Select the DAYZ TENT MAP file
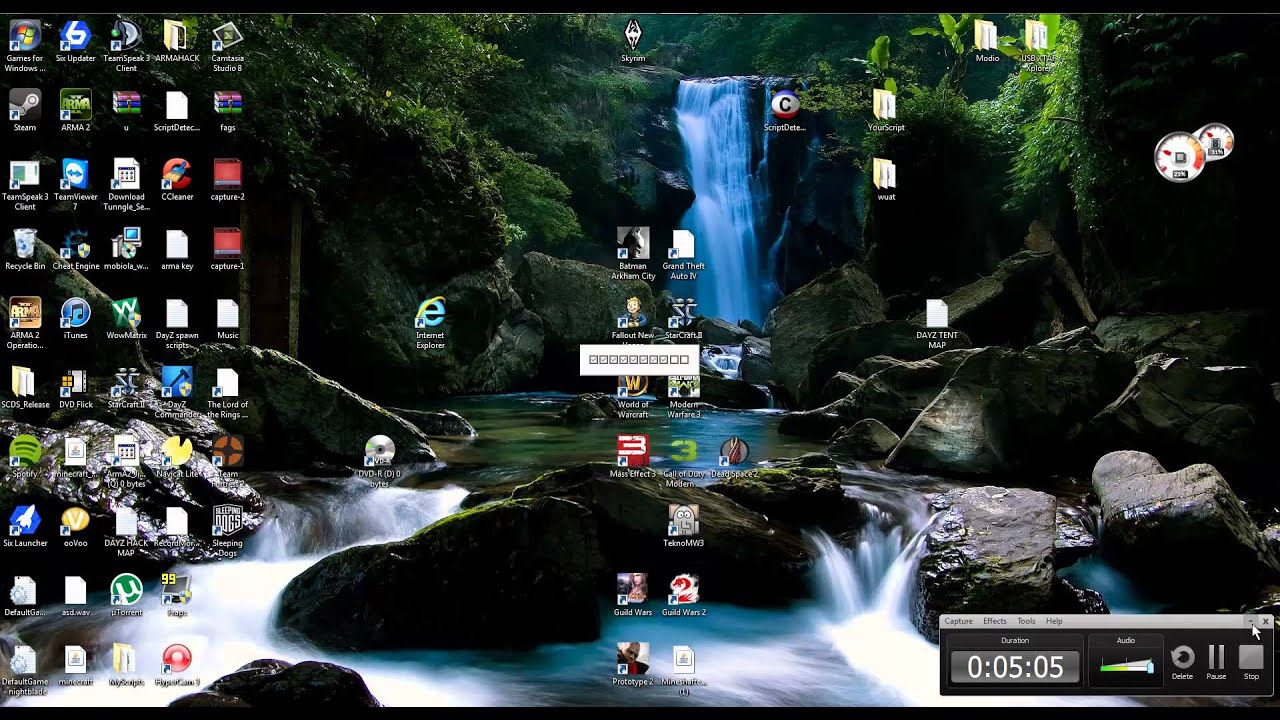The image size is (1280, 720). click(x=937, y=322)
